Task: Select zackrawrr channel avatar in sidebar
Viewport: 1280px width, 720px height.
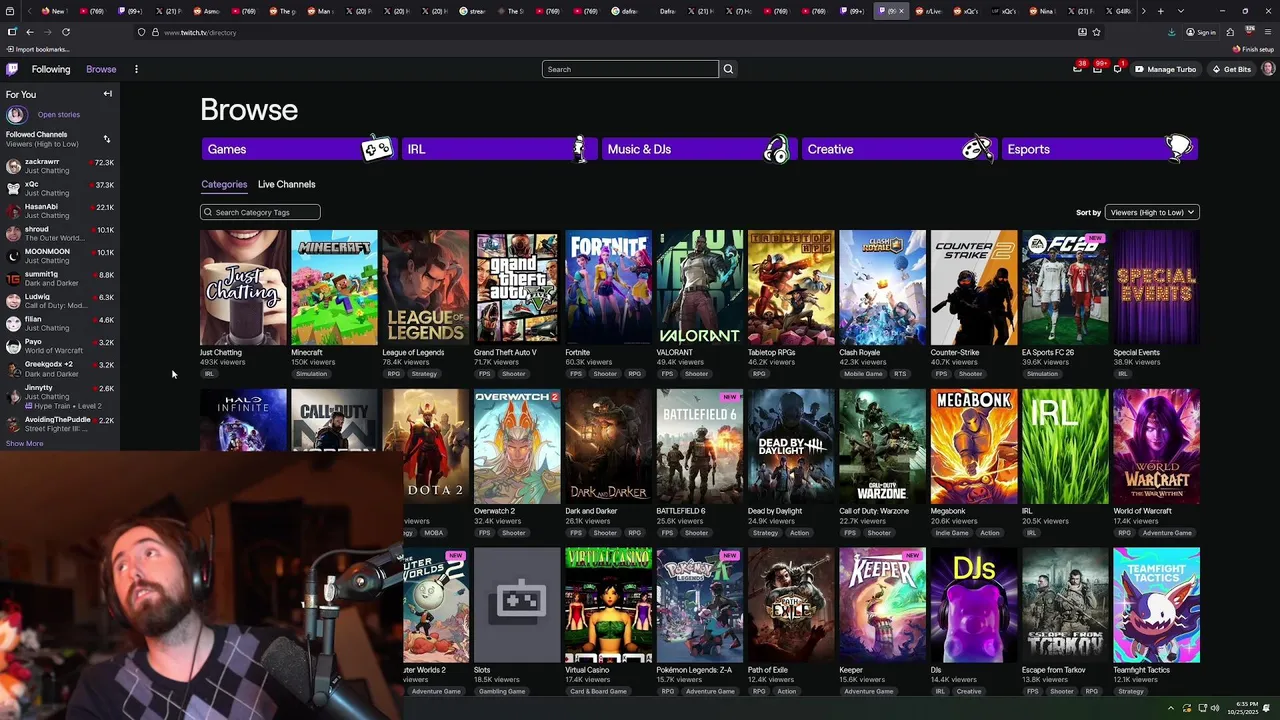Action: pos(13,166)
